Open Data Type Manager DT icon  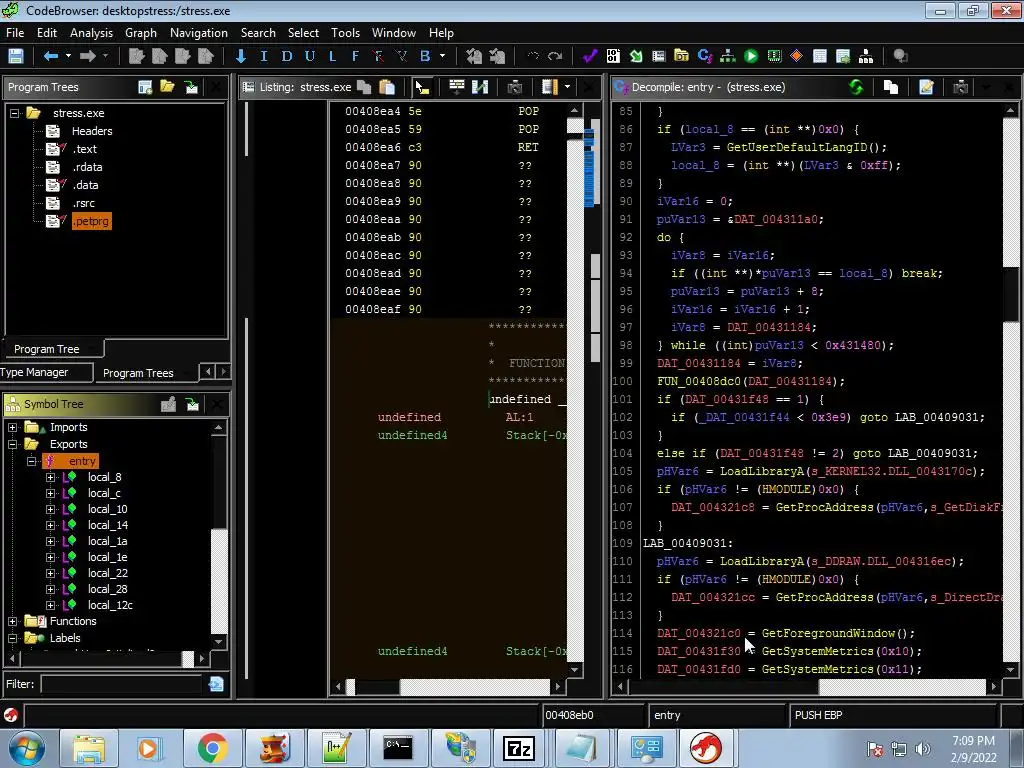681,56
